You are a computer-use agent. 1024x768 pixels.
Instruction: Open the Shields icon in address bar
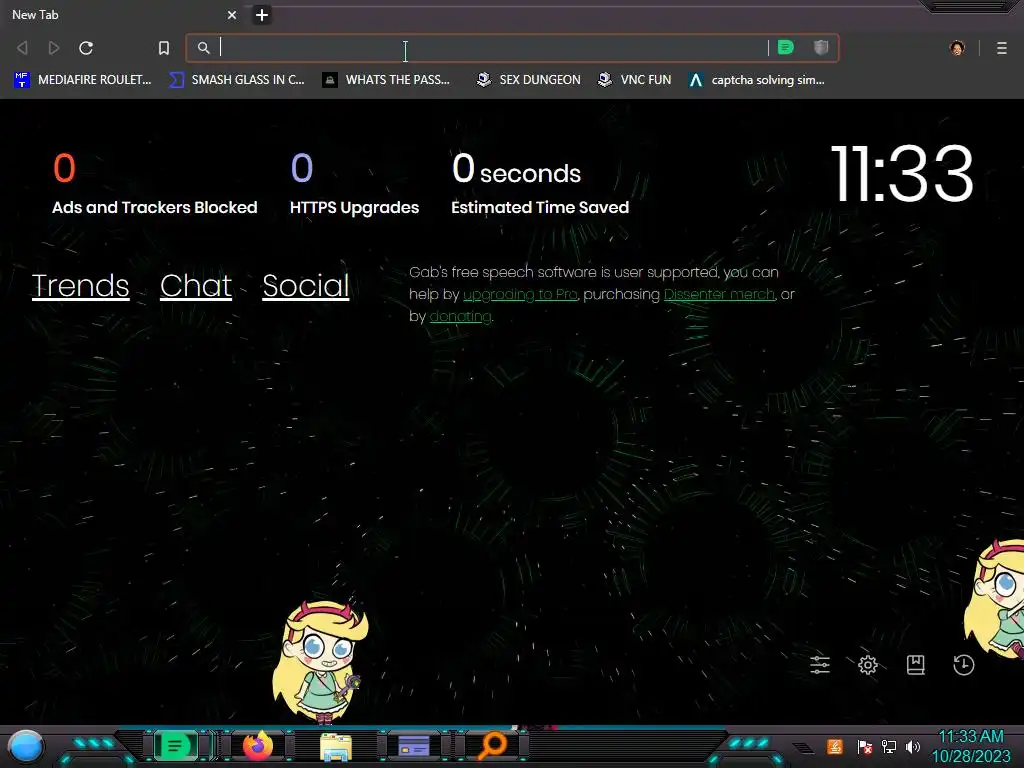click(821, 47)
